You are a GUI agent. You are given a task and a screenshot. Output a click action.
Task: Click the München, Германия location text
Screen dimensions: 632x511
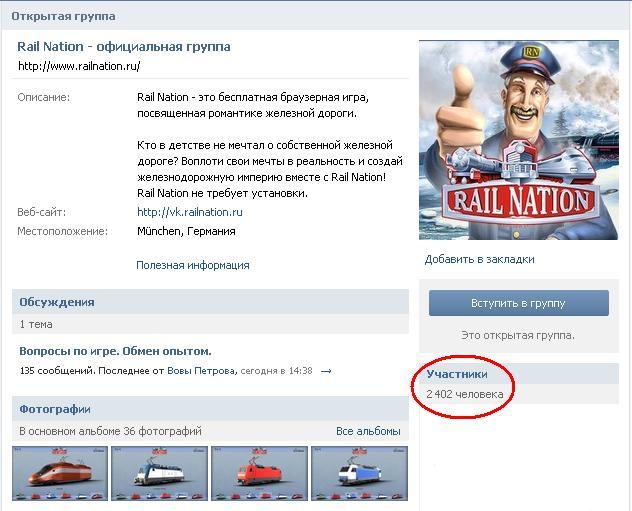tap(186, 231)
